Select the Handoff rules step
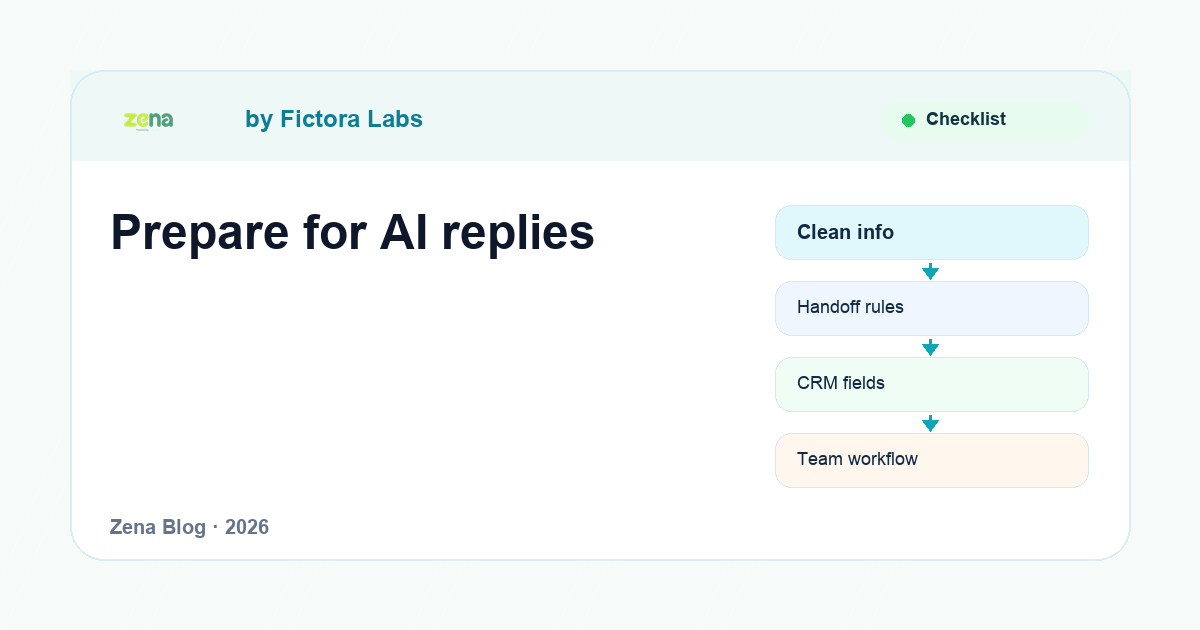Viewport: 1200px width, 630px height. click(931, 308)
